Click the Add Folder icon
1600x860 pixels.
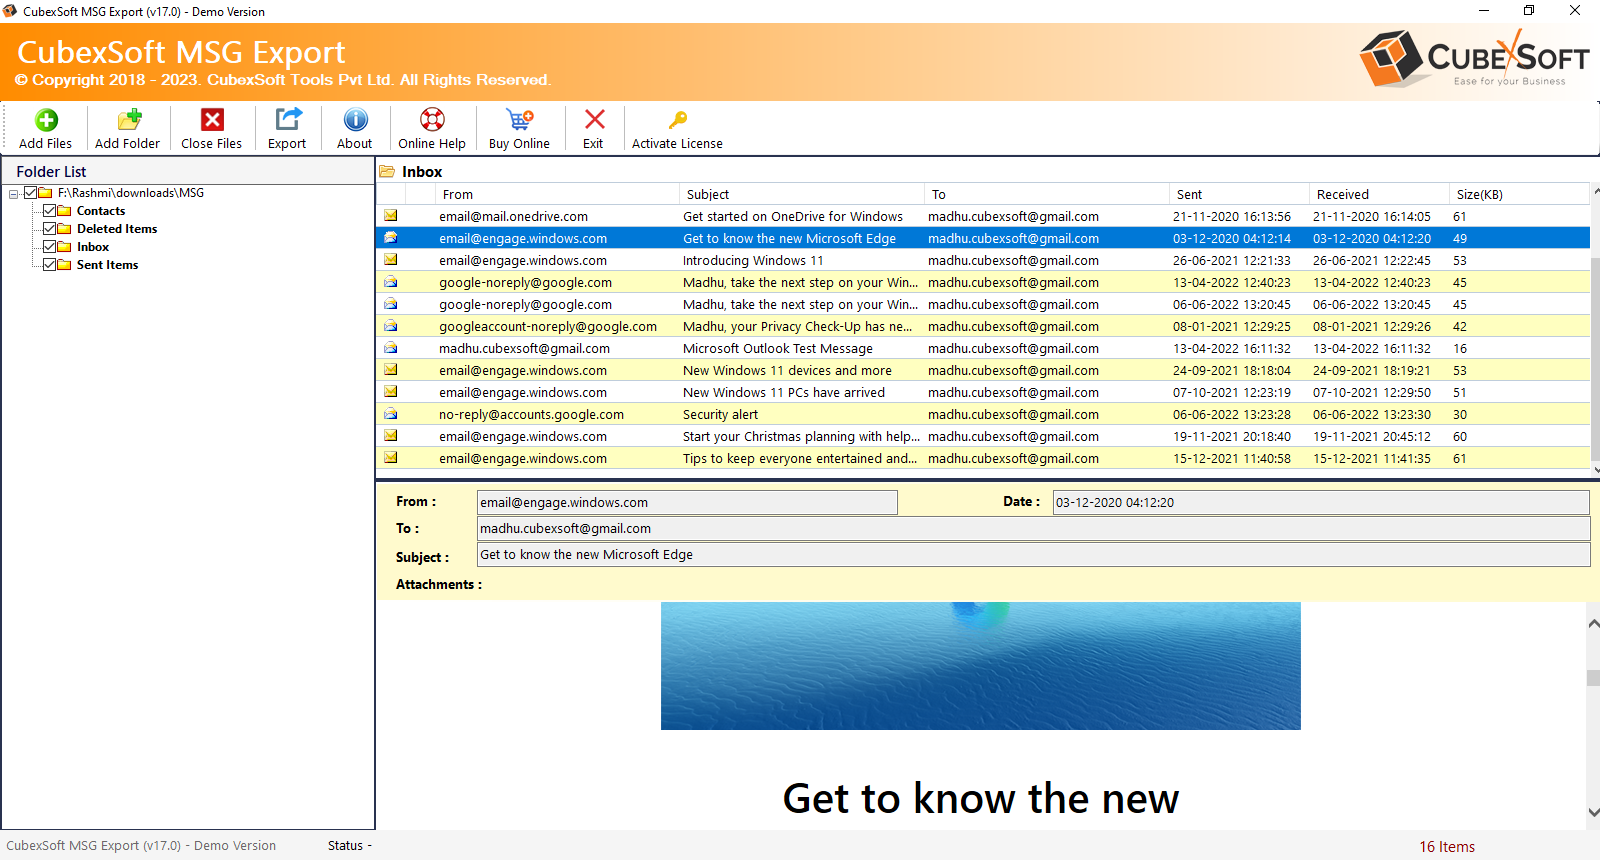pos(128,121)
